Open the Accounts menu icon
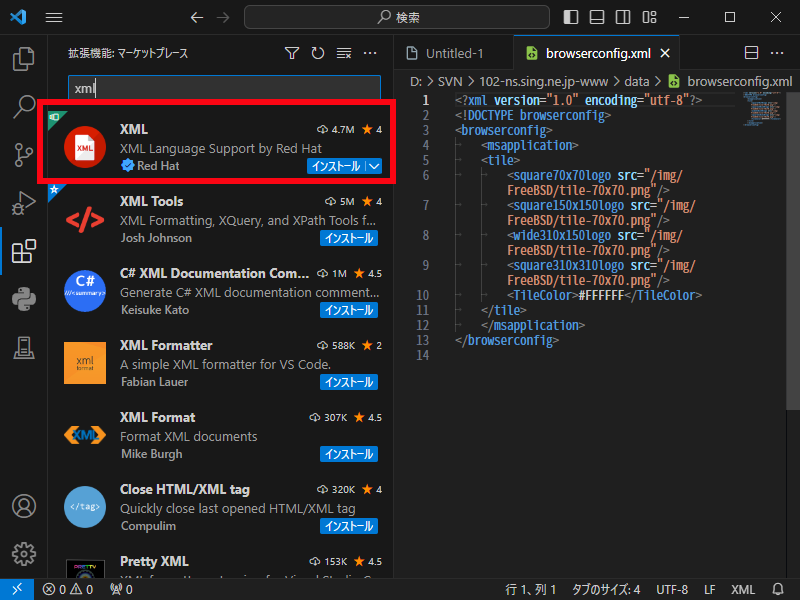Viewport: 800px width, 600px height. 23,506
